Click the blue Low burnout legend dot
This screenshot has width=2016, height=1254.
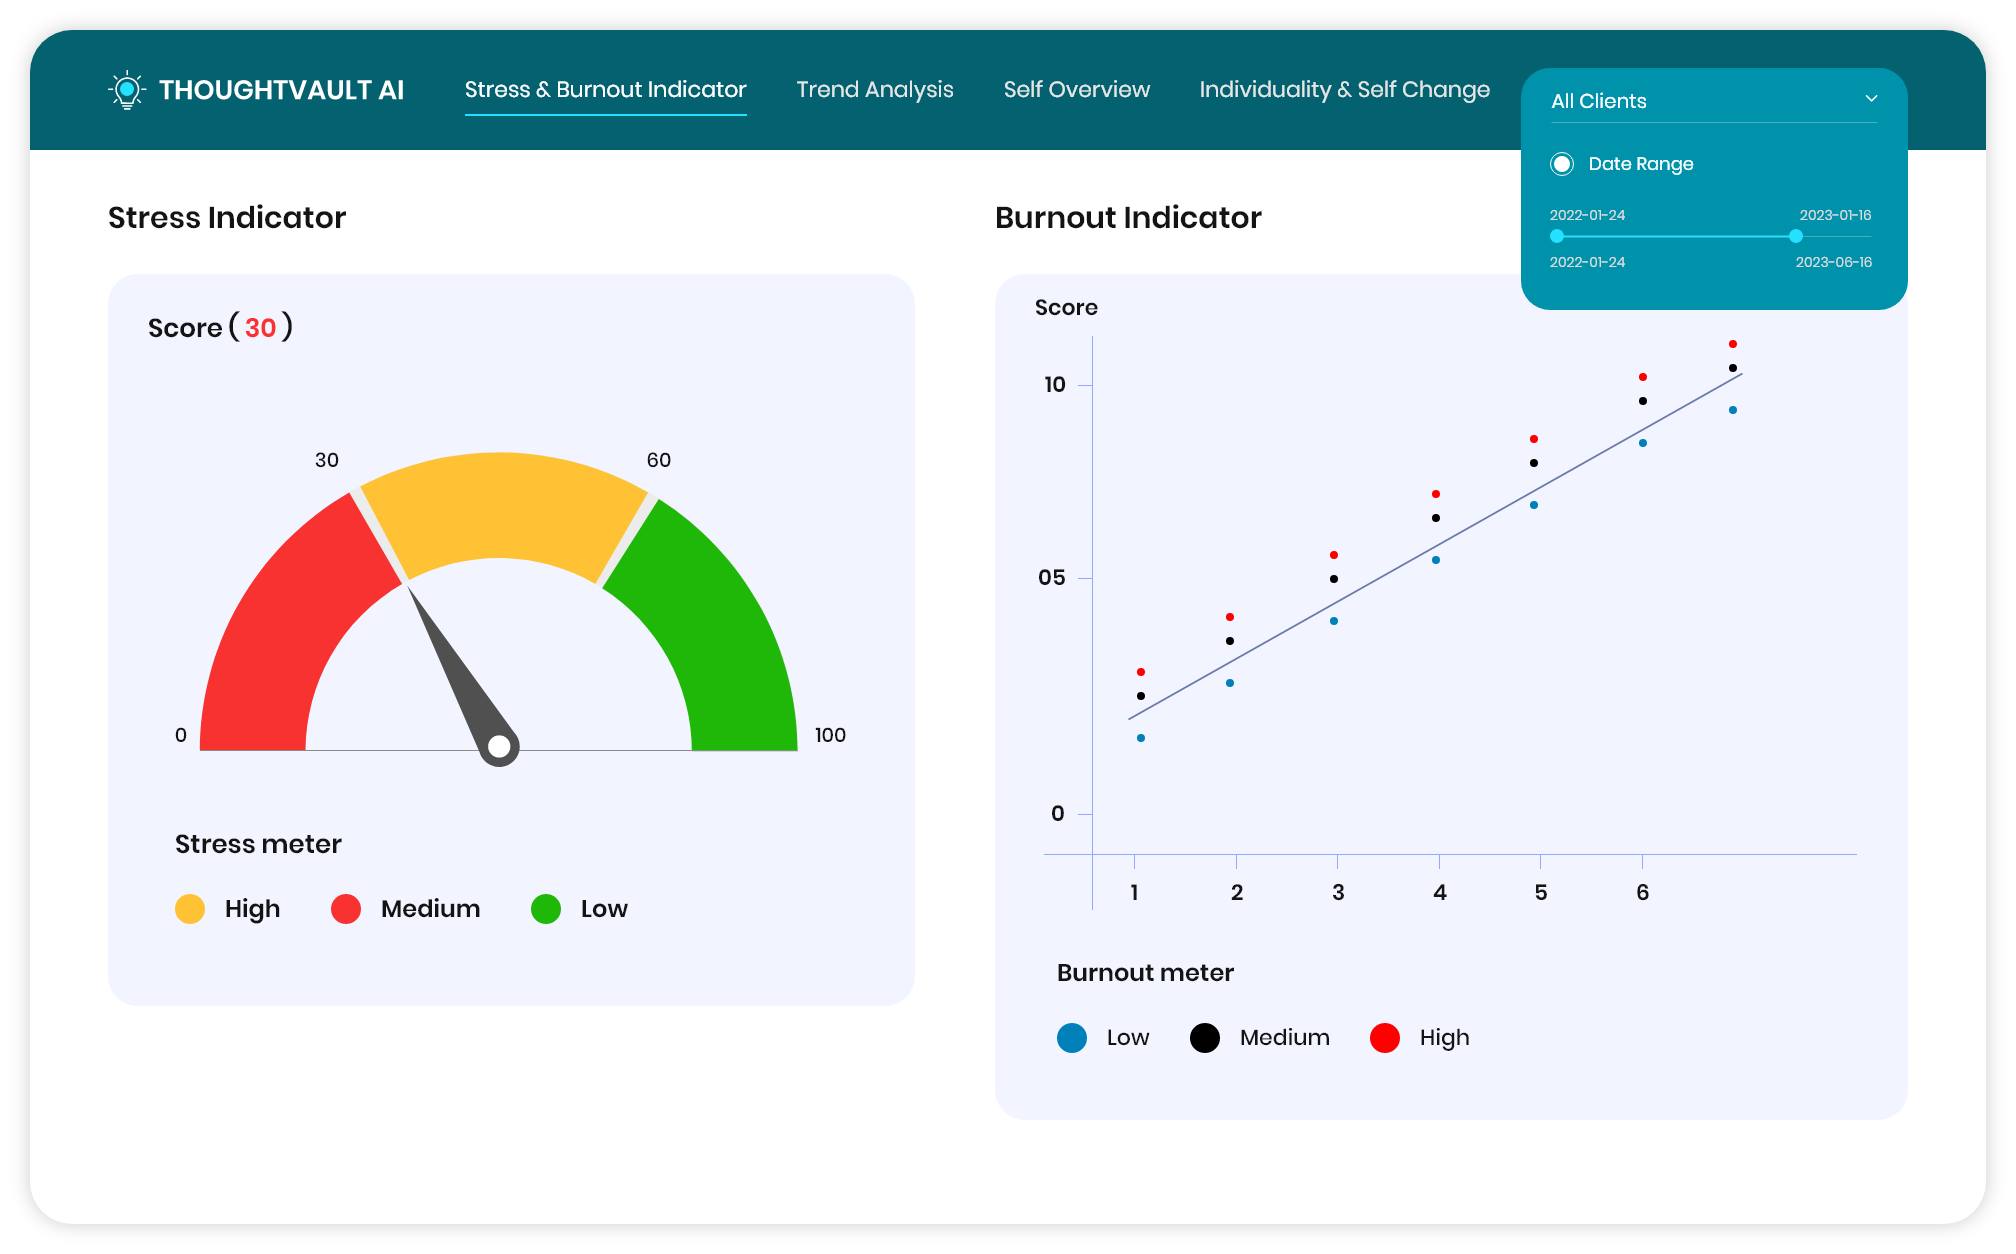click(1072, 1038)
